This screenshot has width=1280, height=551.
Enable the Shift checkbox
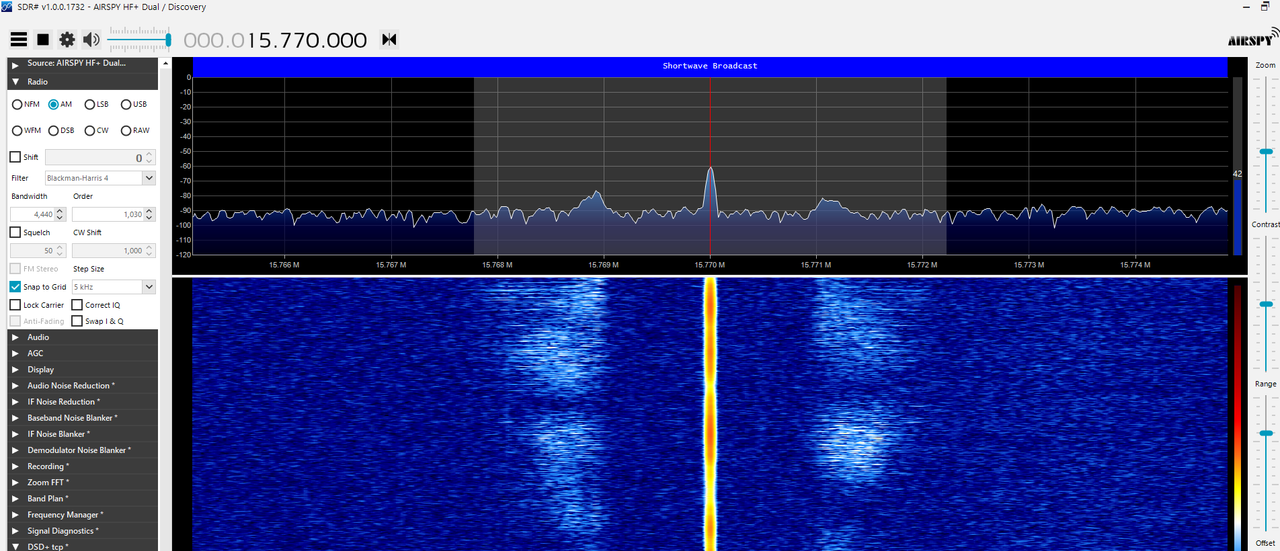click(x=15, y=157)
